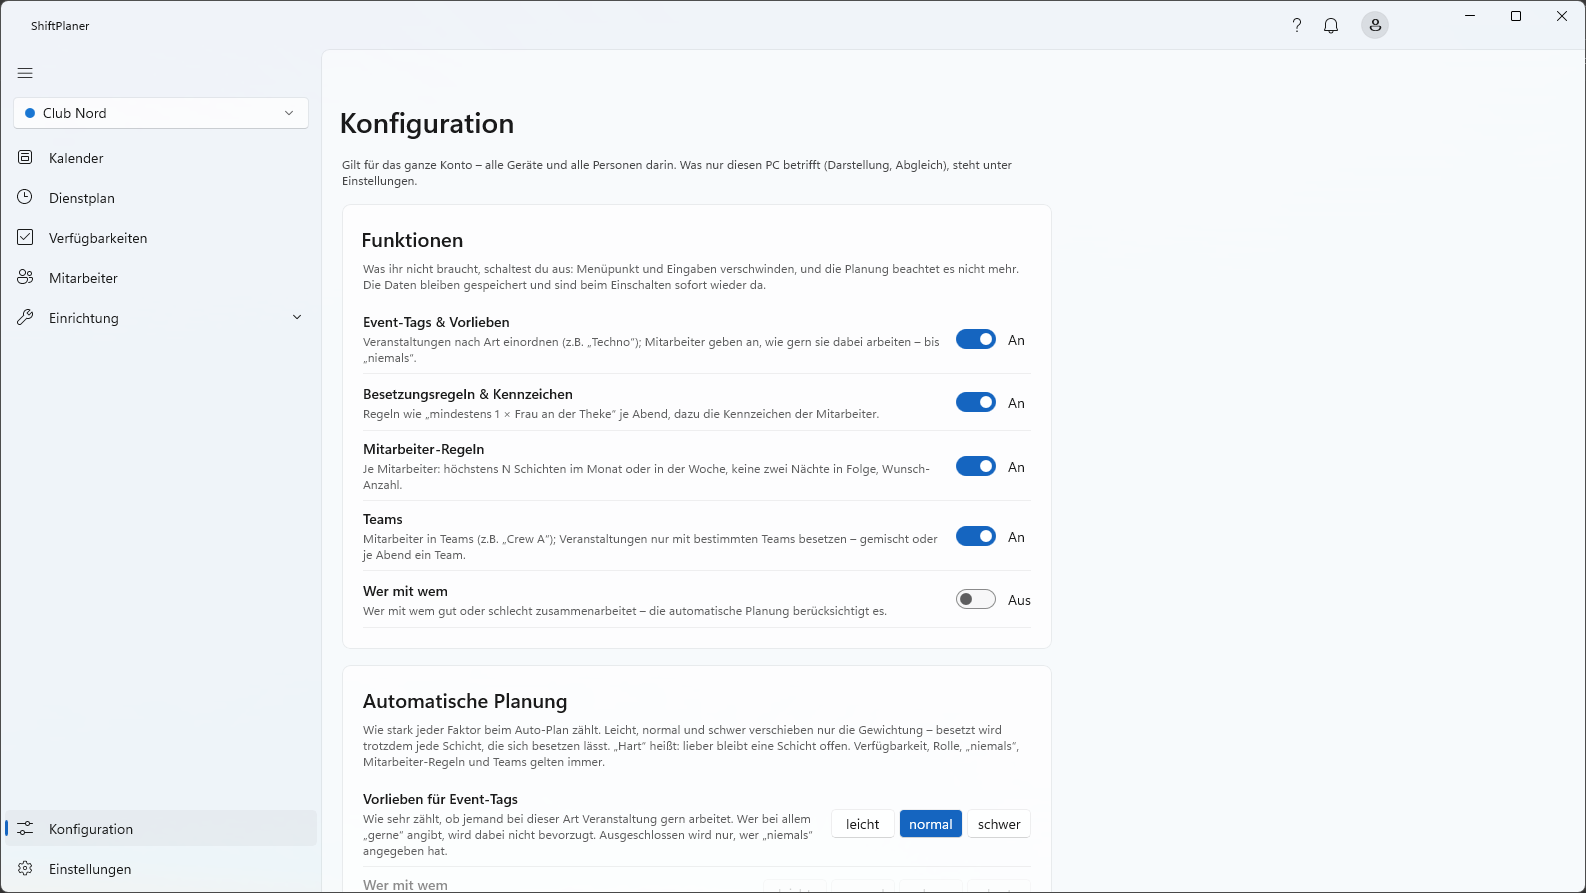Click the hamburger menu icon
1586x893 pixels.
tap(25, 73)
